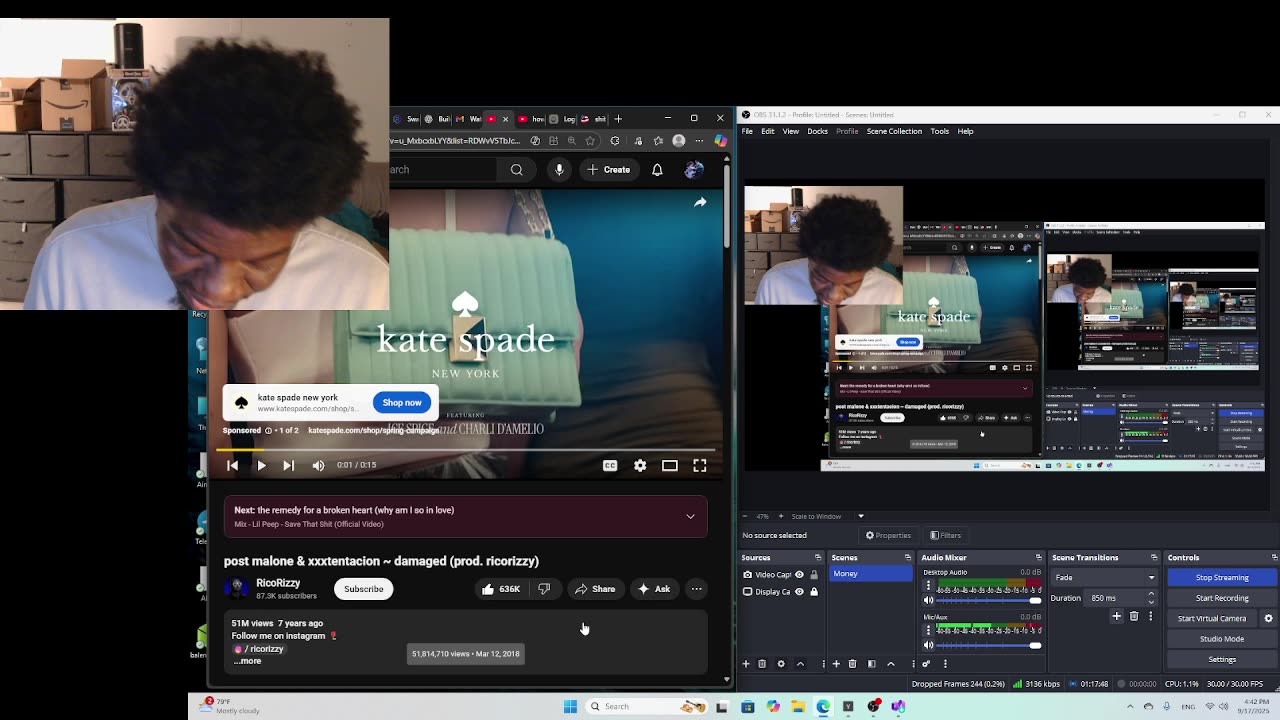Add a new source in OBS
Screen dimensions: 1280x720
[x=746, y=664]
